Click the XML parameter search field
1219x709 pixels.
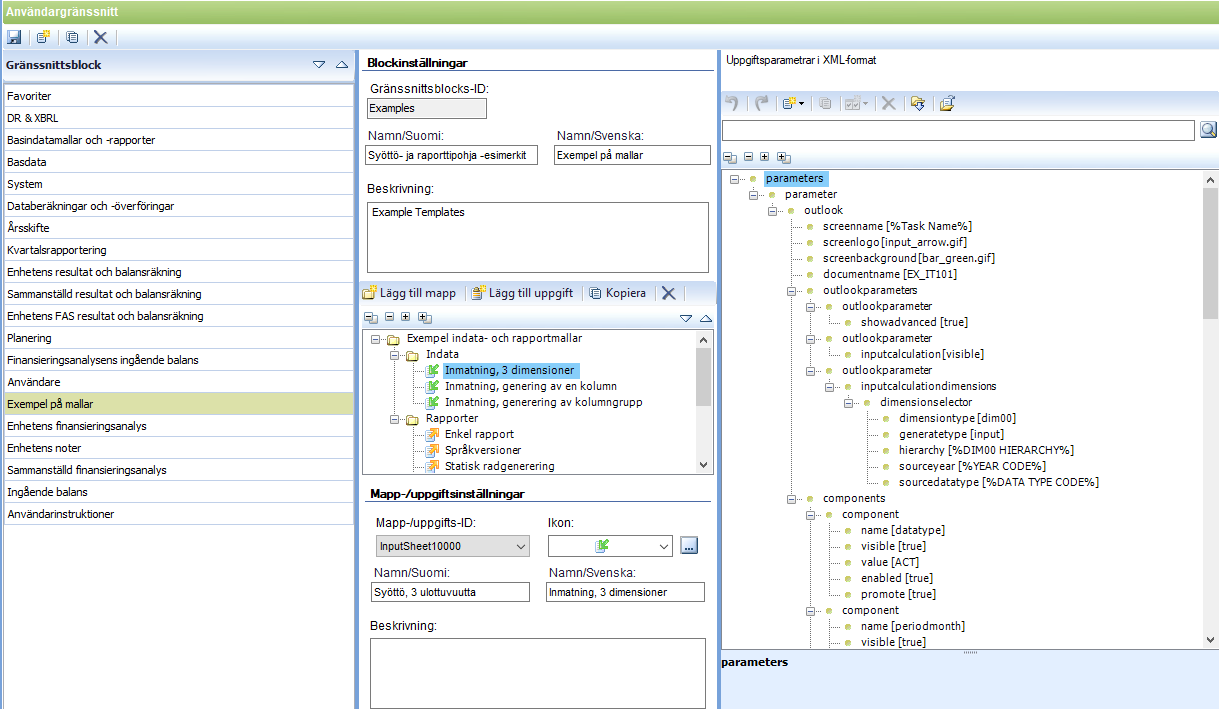[958, 131]
